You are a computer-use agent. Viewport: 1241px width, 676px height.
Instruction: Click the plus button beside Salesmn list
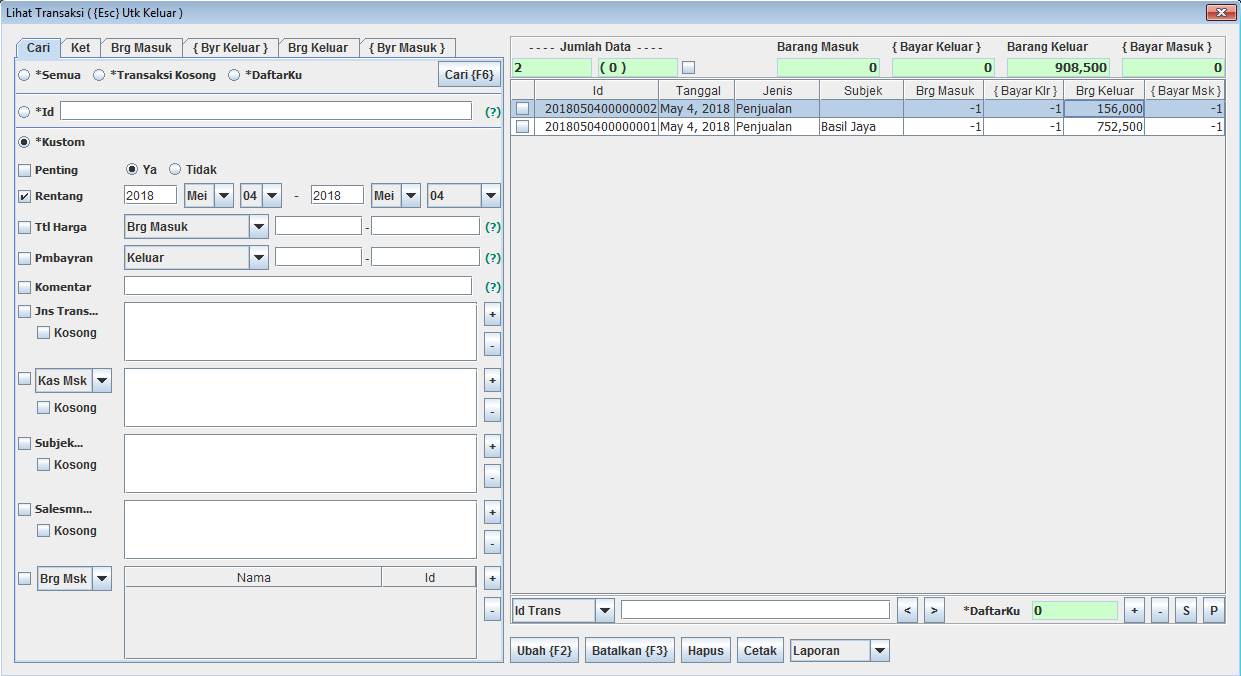pos(492,512)
